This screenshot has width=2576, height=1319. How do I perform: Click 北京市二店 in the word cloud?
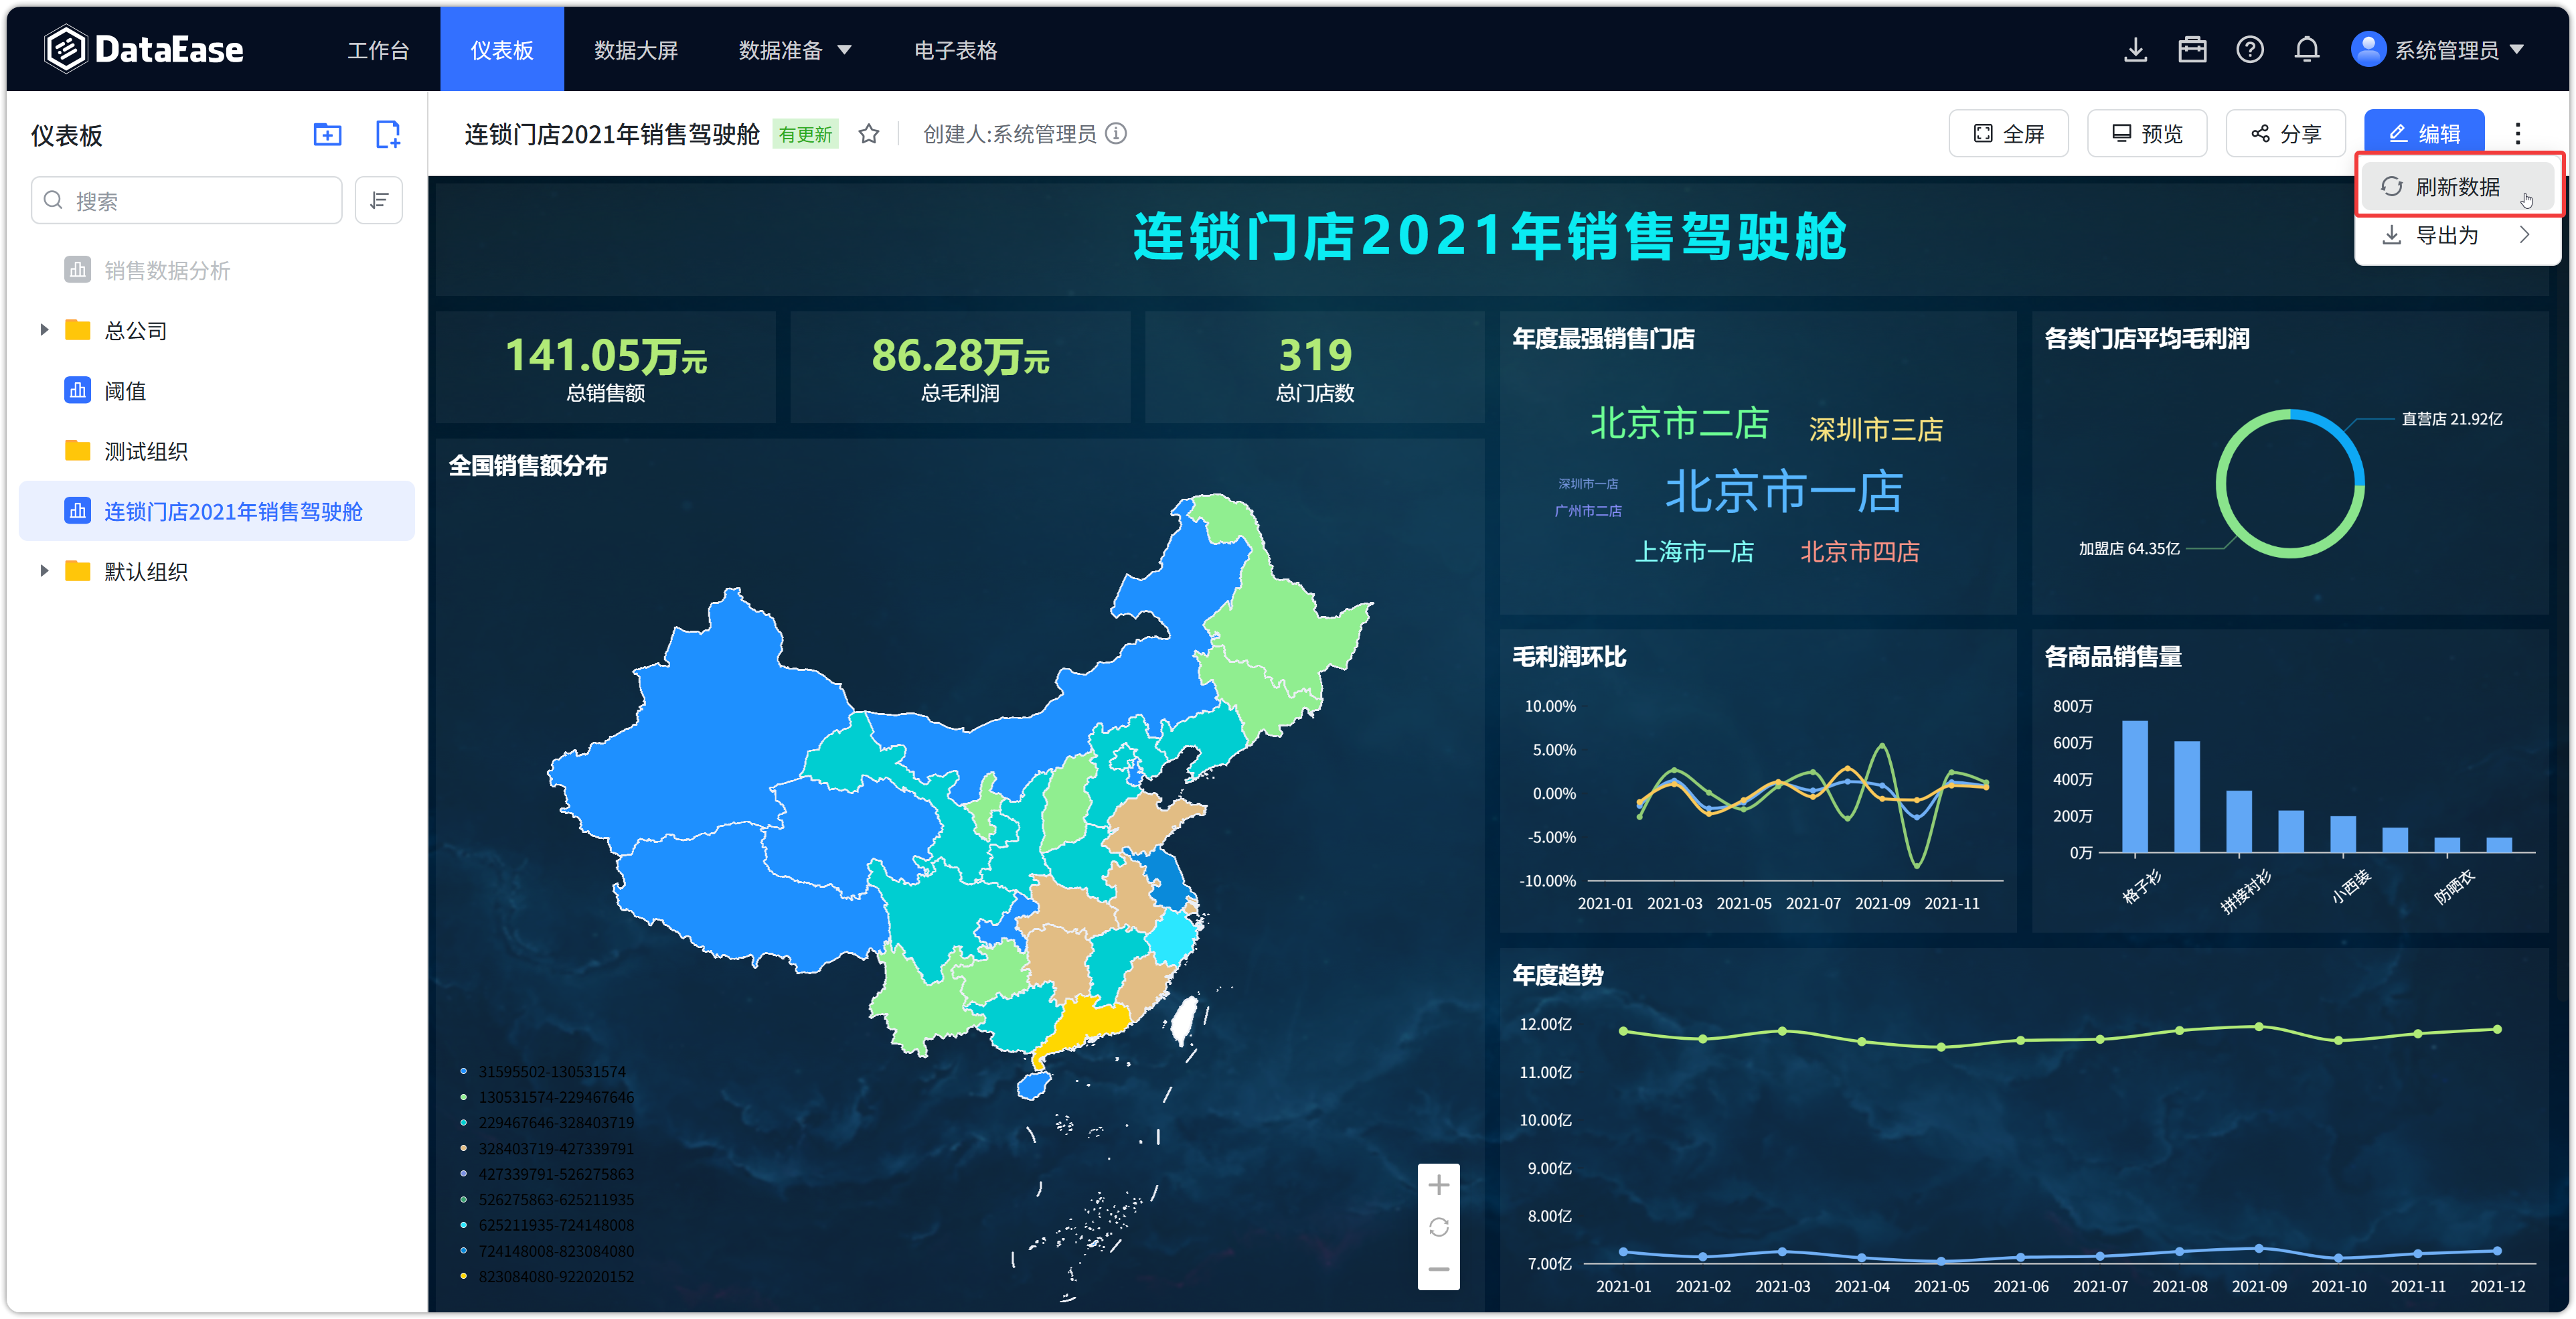[1679, 424]
